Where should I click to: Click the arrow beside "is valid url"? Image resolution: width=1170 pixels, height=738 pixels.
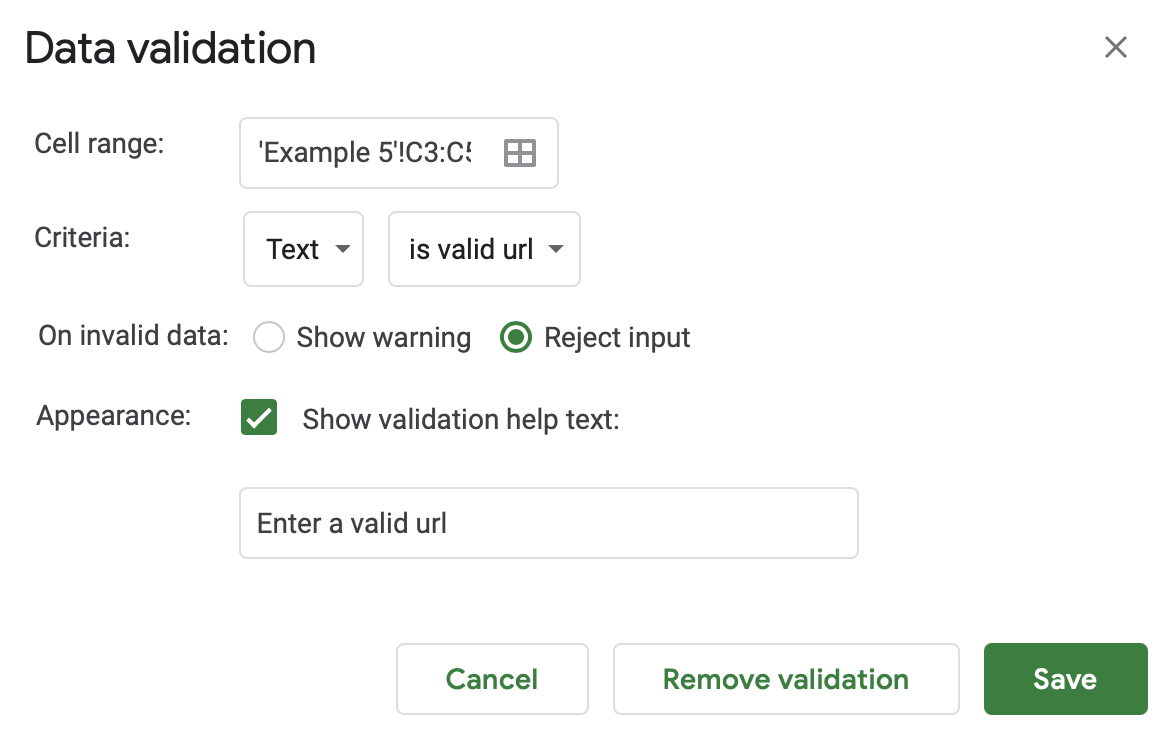pyautogui.click(x=557, y=249)
